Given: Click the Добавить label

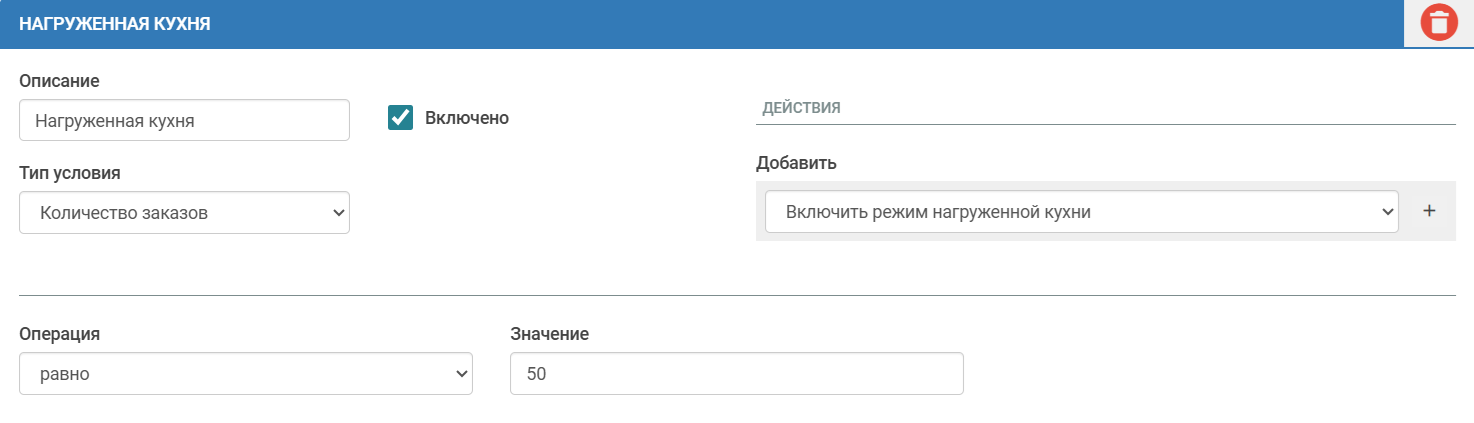Looking at the screenshot, I should click(x=796, y=163).
